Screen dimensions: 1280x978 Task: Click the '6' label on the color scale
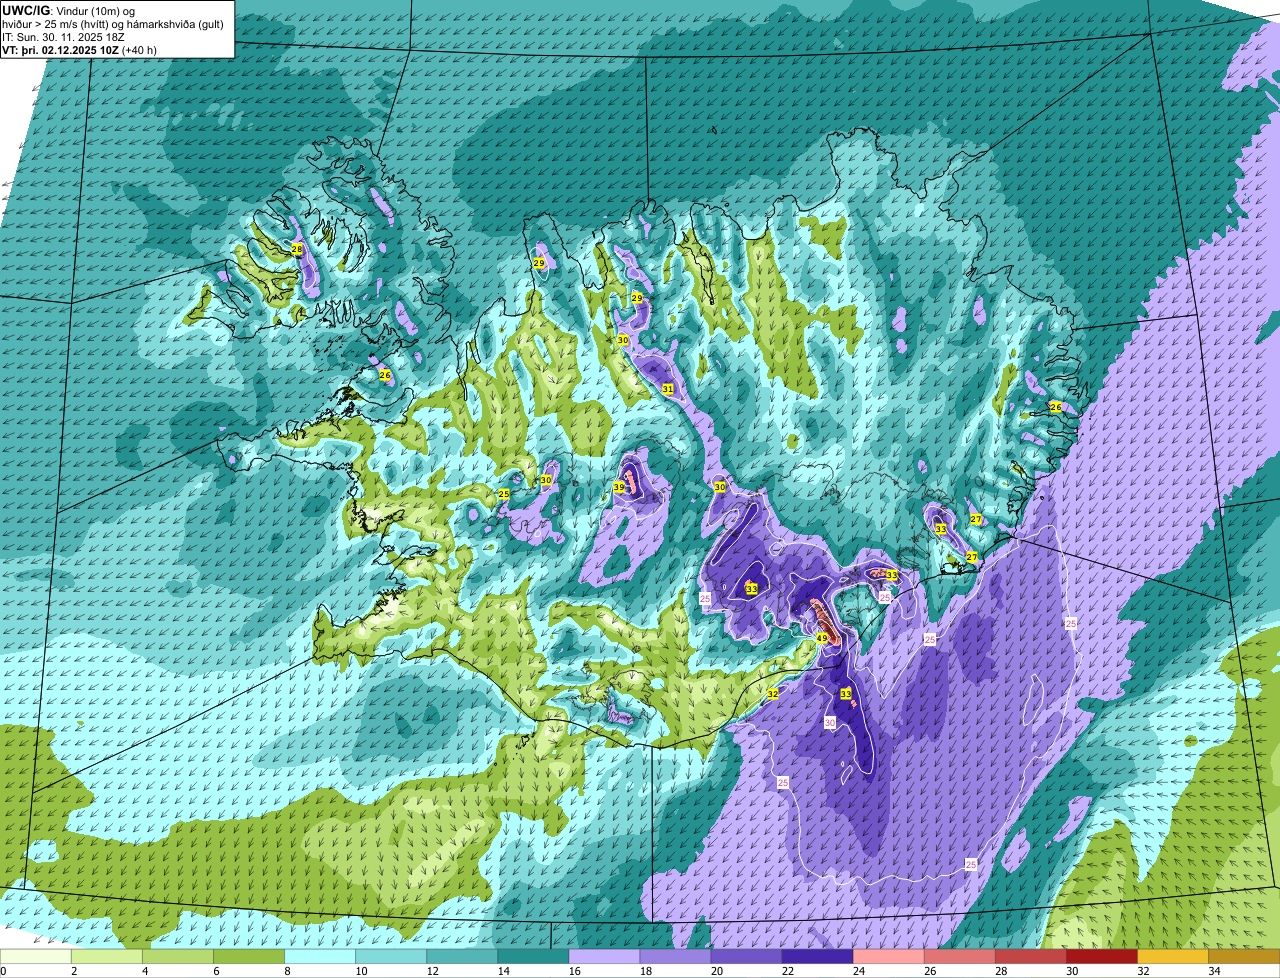[216, 971]
